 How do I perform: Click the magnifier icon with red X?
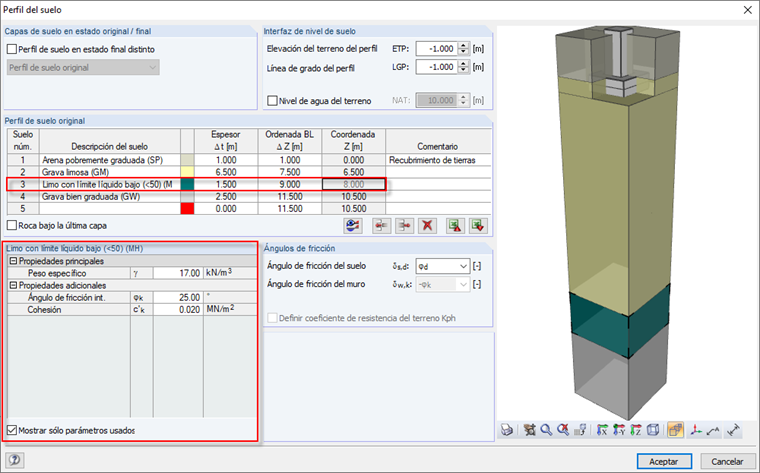point(563,429)
